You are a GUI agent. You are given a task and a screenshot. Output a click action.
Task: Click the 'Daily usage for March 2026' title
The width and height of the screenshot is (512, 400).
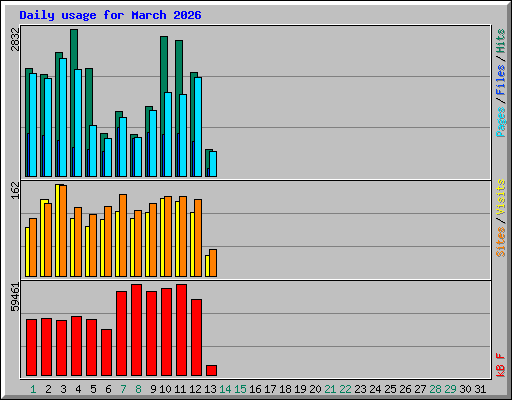110,15
